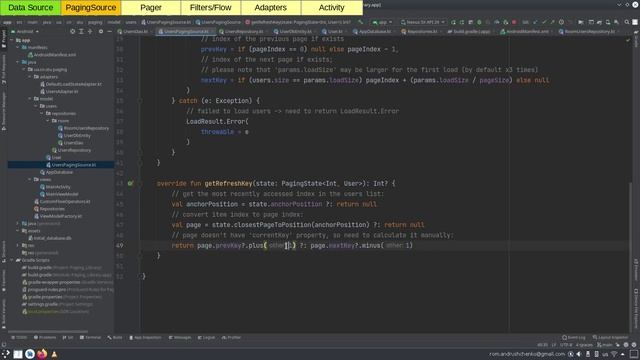Collapse the adapters folder in tree
Screen dimensions: 640x360
(30, 77)
